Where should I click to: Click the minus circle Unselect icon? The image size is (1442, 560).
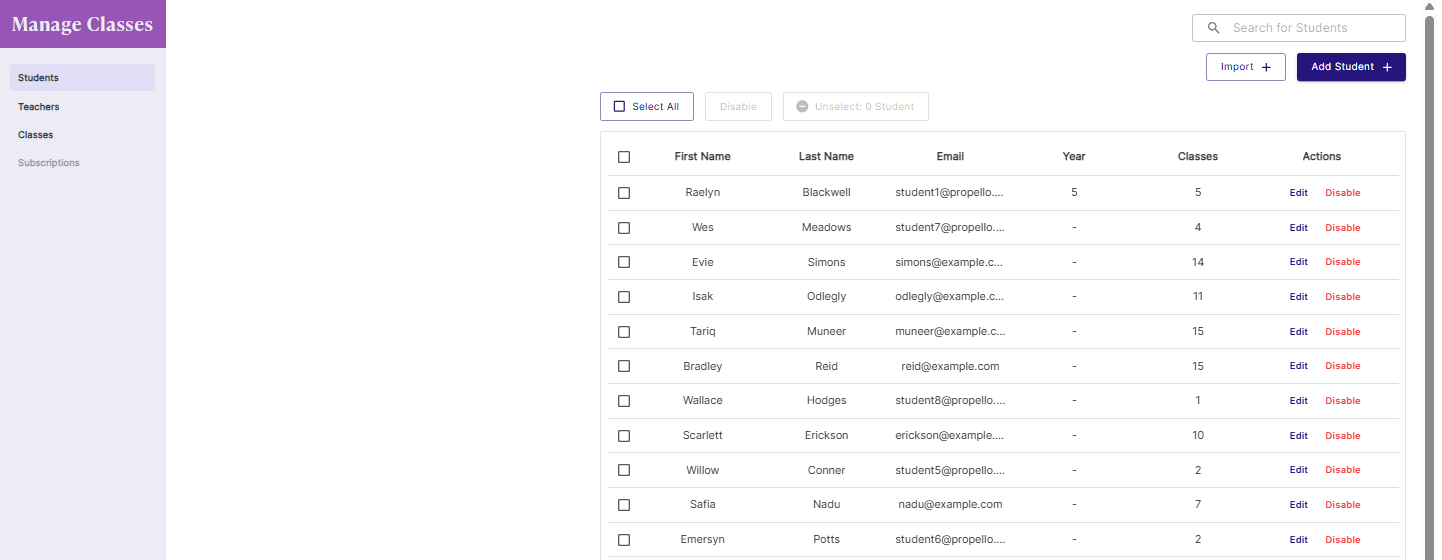click(x=802, y=107)
